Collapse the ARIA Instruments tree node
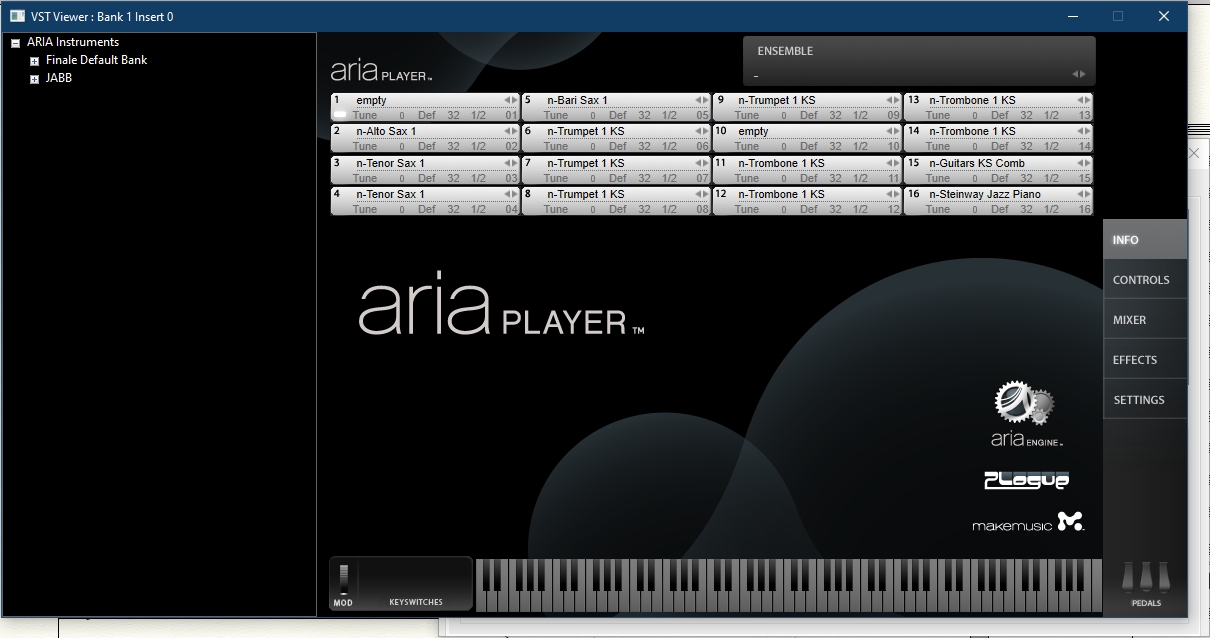 (16, 43)
